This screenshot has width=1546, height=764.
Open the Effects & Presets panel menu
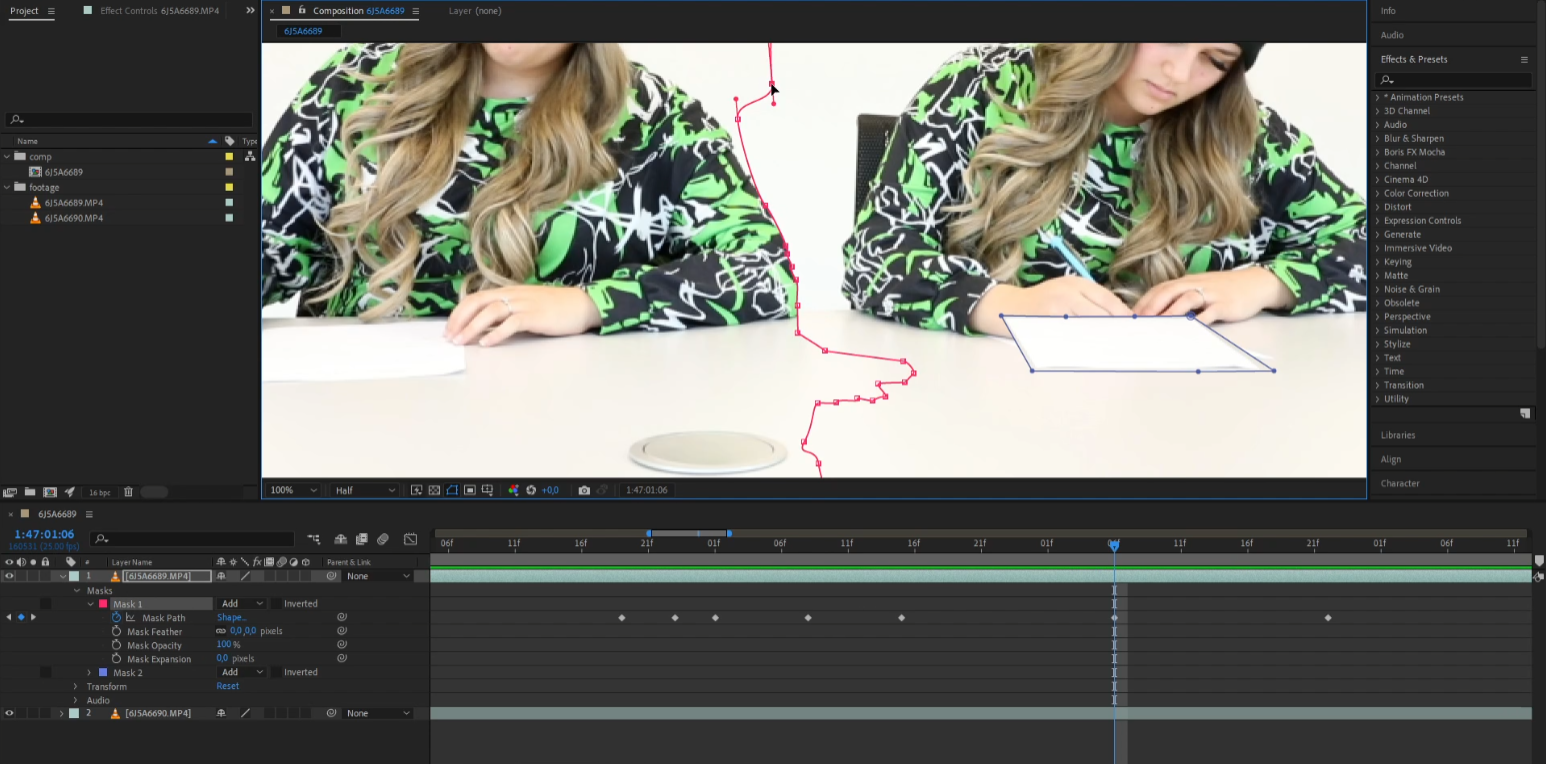click(x=1524, y=59)
